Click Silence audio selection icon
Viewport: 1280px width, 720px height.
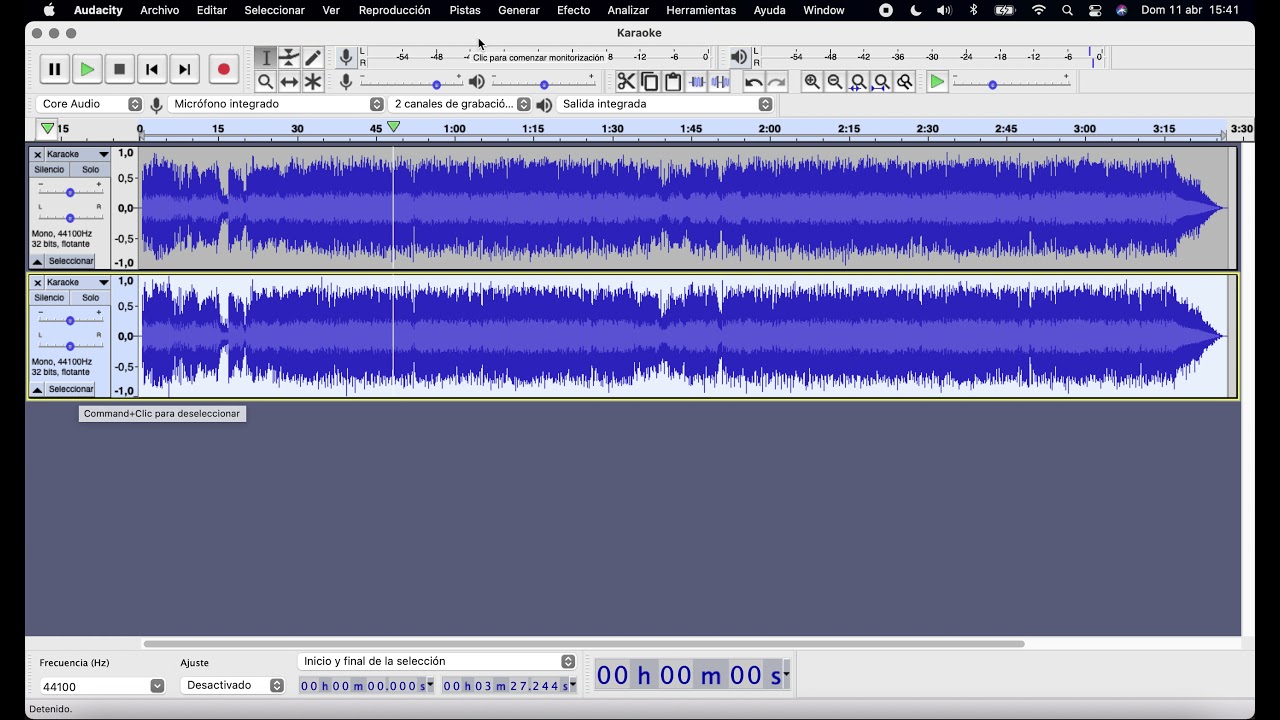pos(720,82)
